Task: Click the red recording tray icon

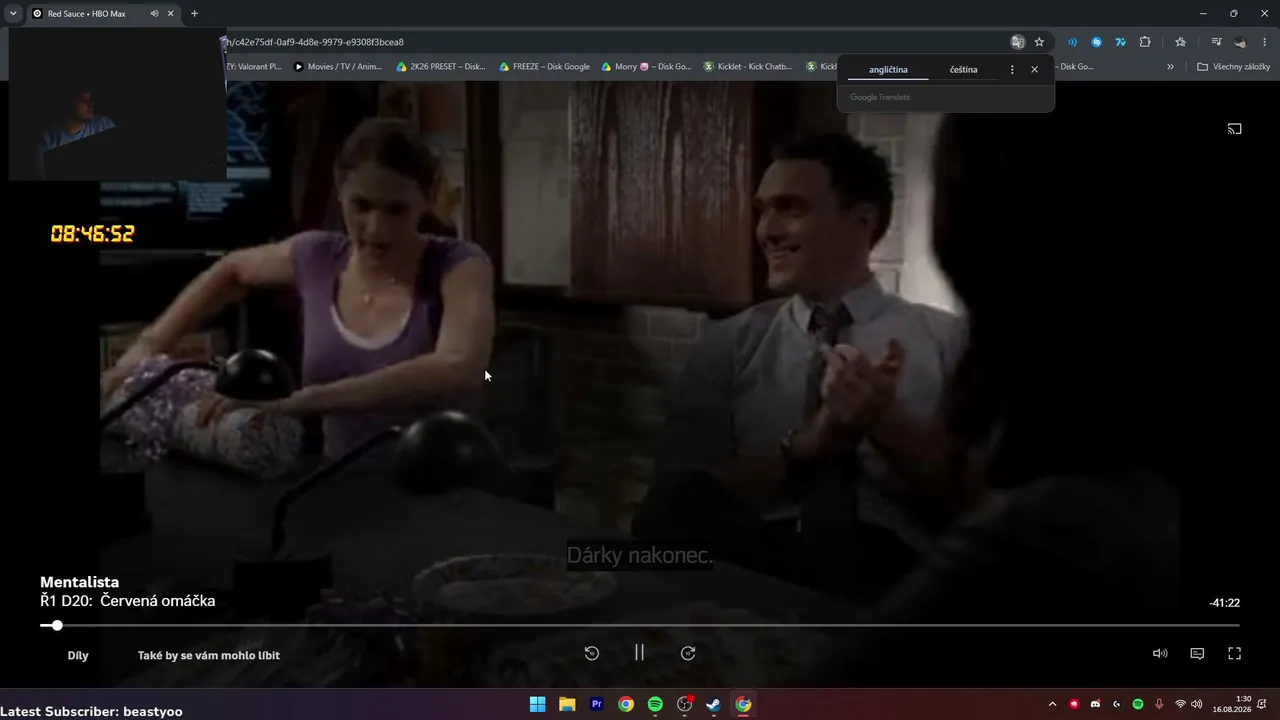Action: click(x=1074, y=704)
